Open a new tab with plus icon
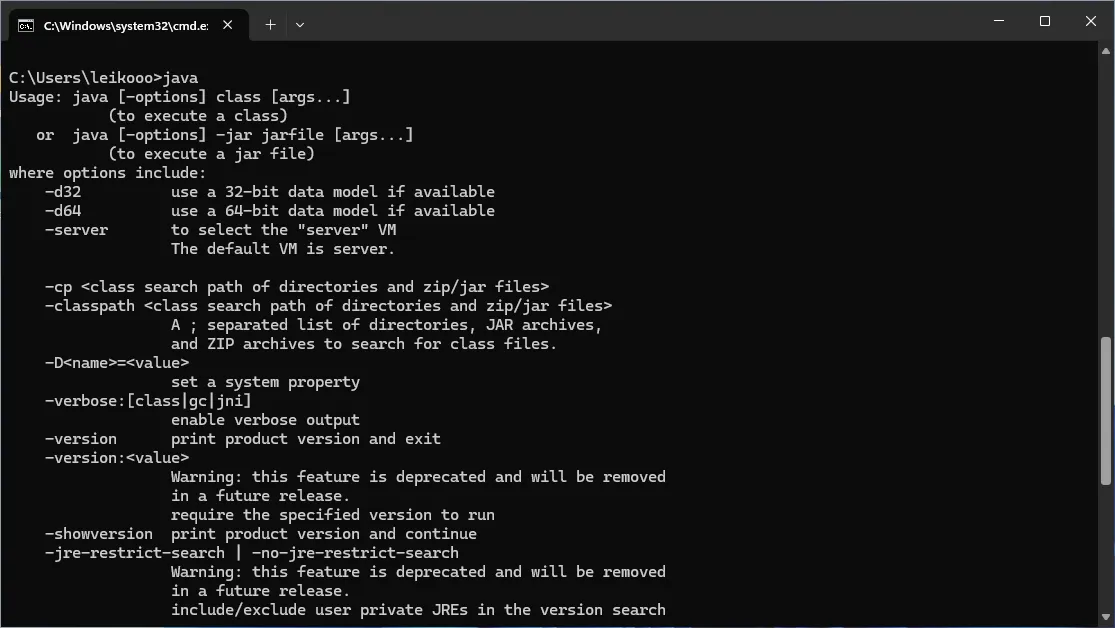 pos(270,25)
